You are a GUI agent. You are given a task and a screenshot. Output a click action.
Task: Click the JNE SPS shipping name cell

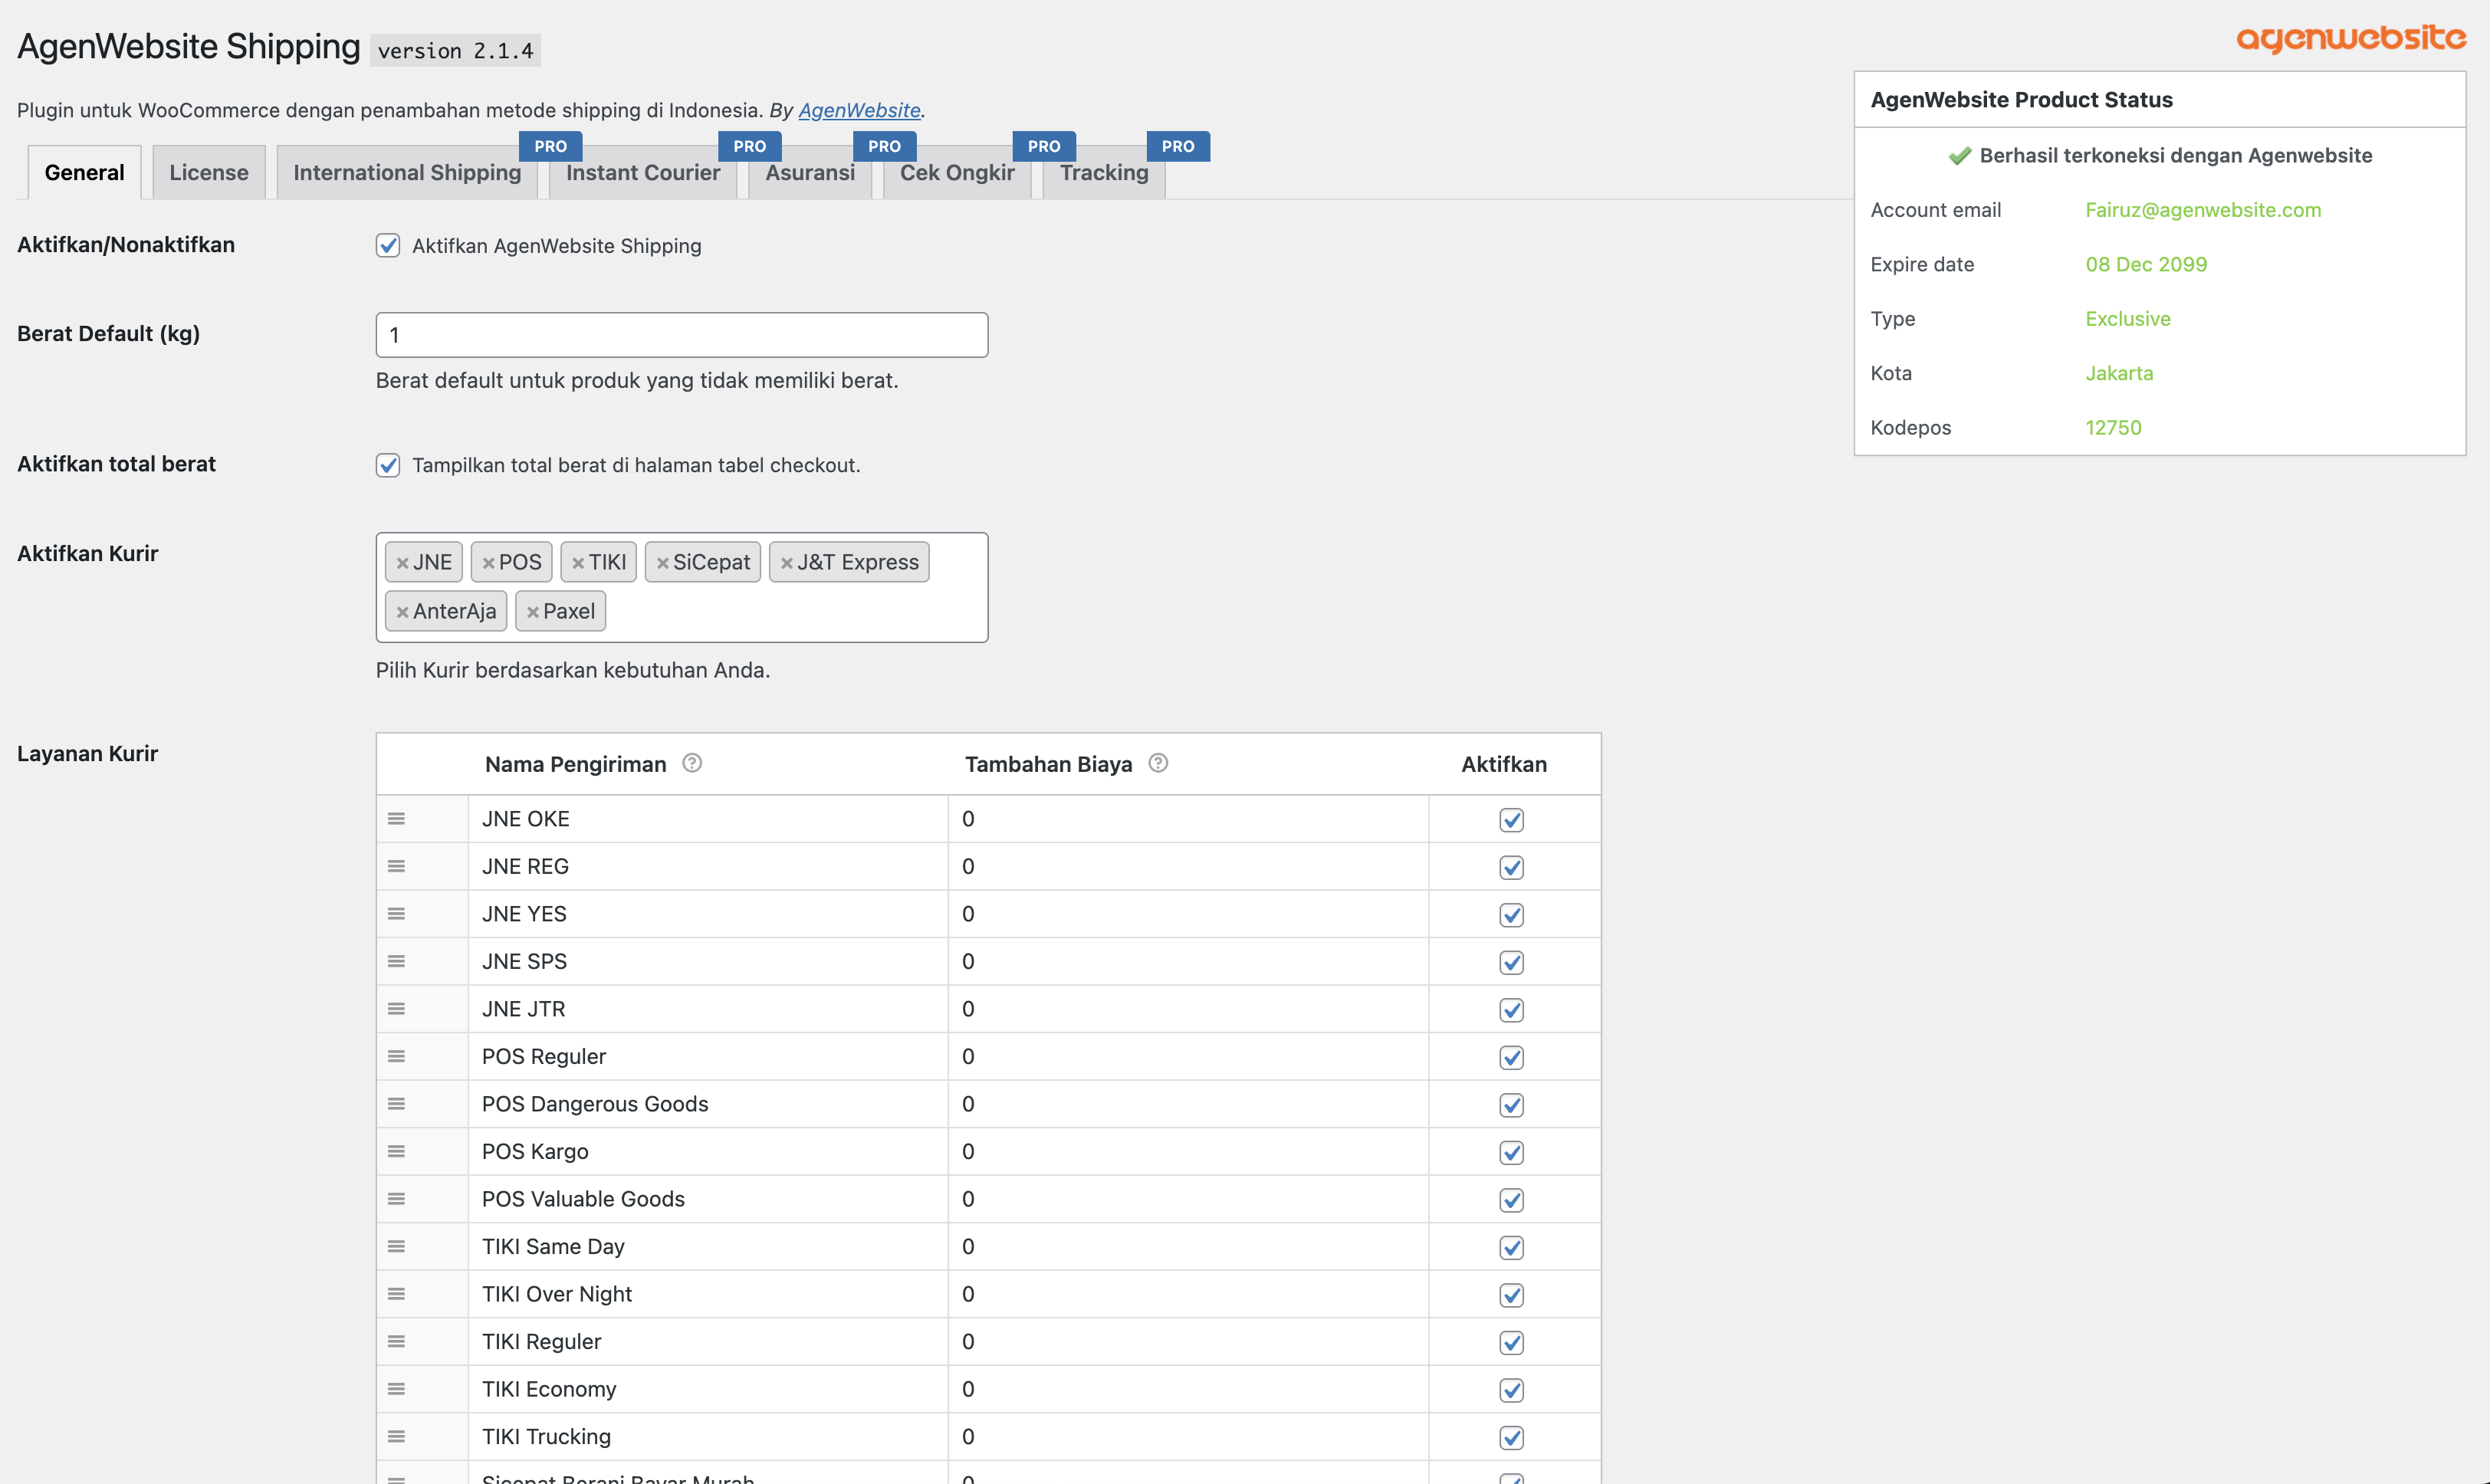point(708,961)
